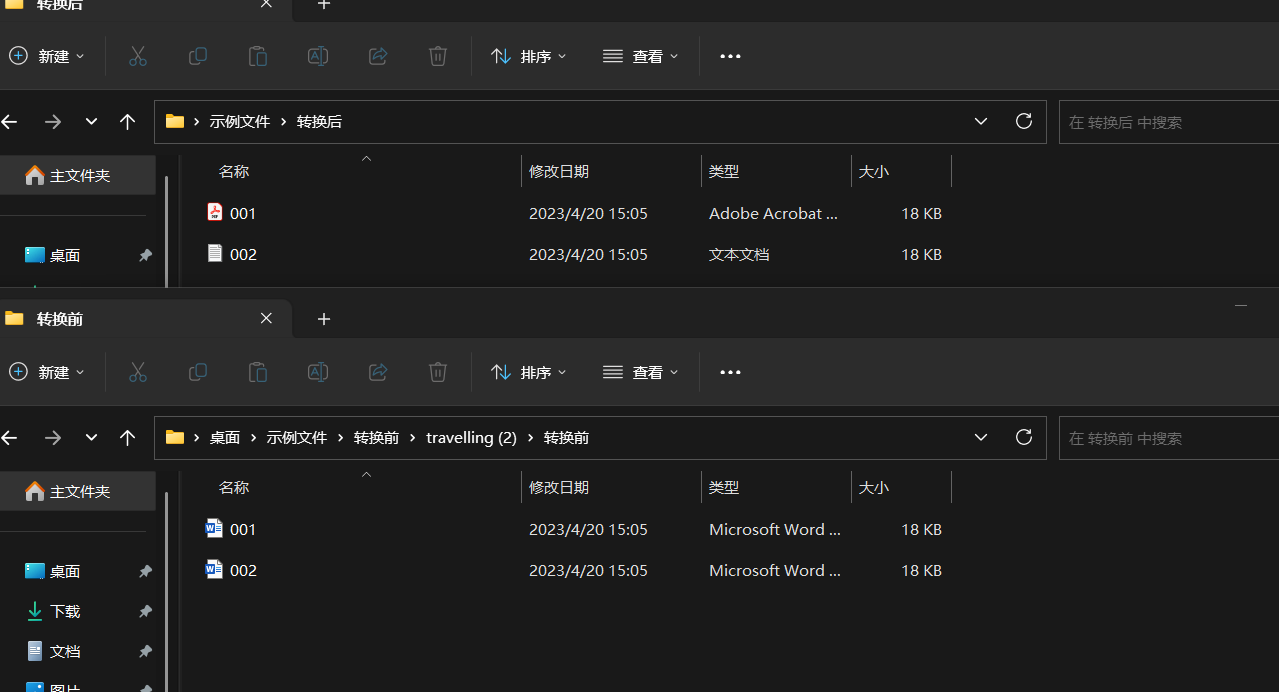The height and width of the screenshot is (692, 1279).
Task: Open a new File Explorer tab with the plus button
Action: coord(323,318)
